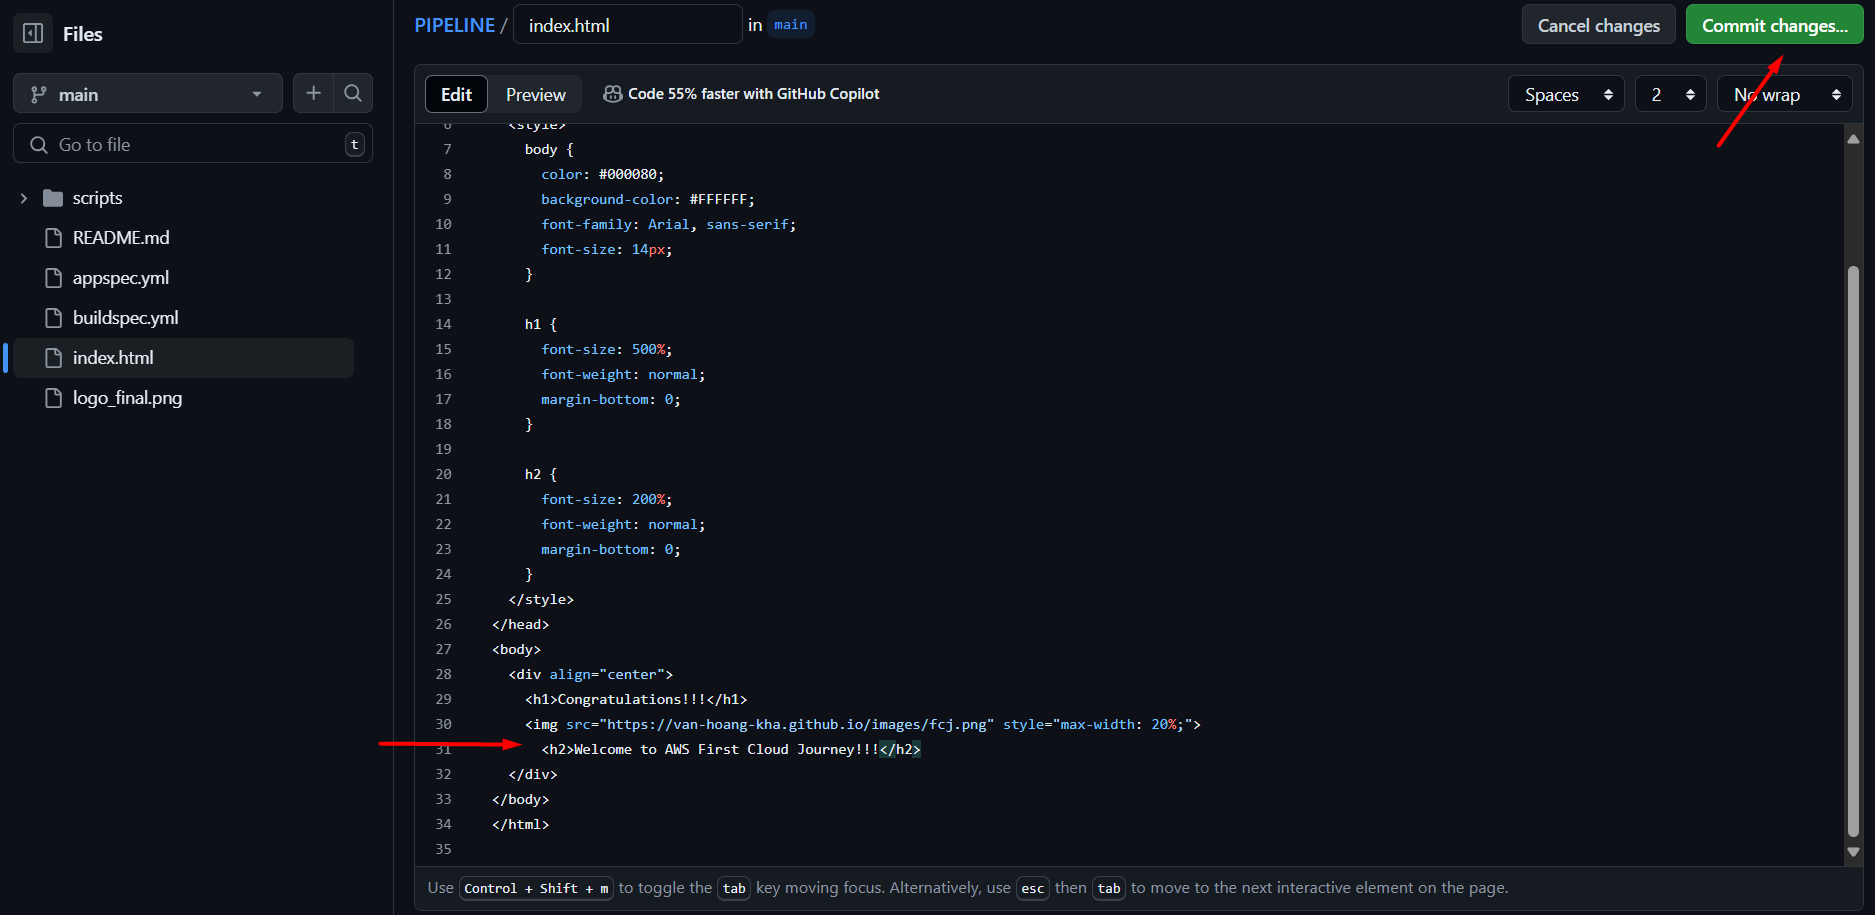Image resolution: width=1875 pixels, height=915 pixels.
Task: Click the main branch label link
Action: tap(790, 25)
